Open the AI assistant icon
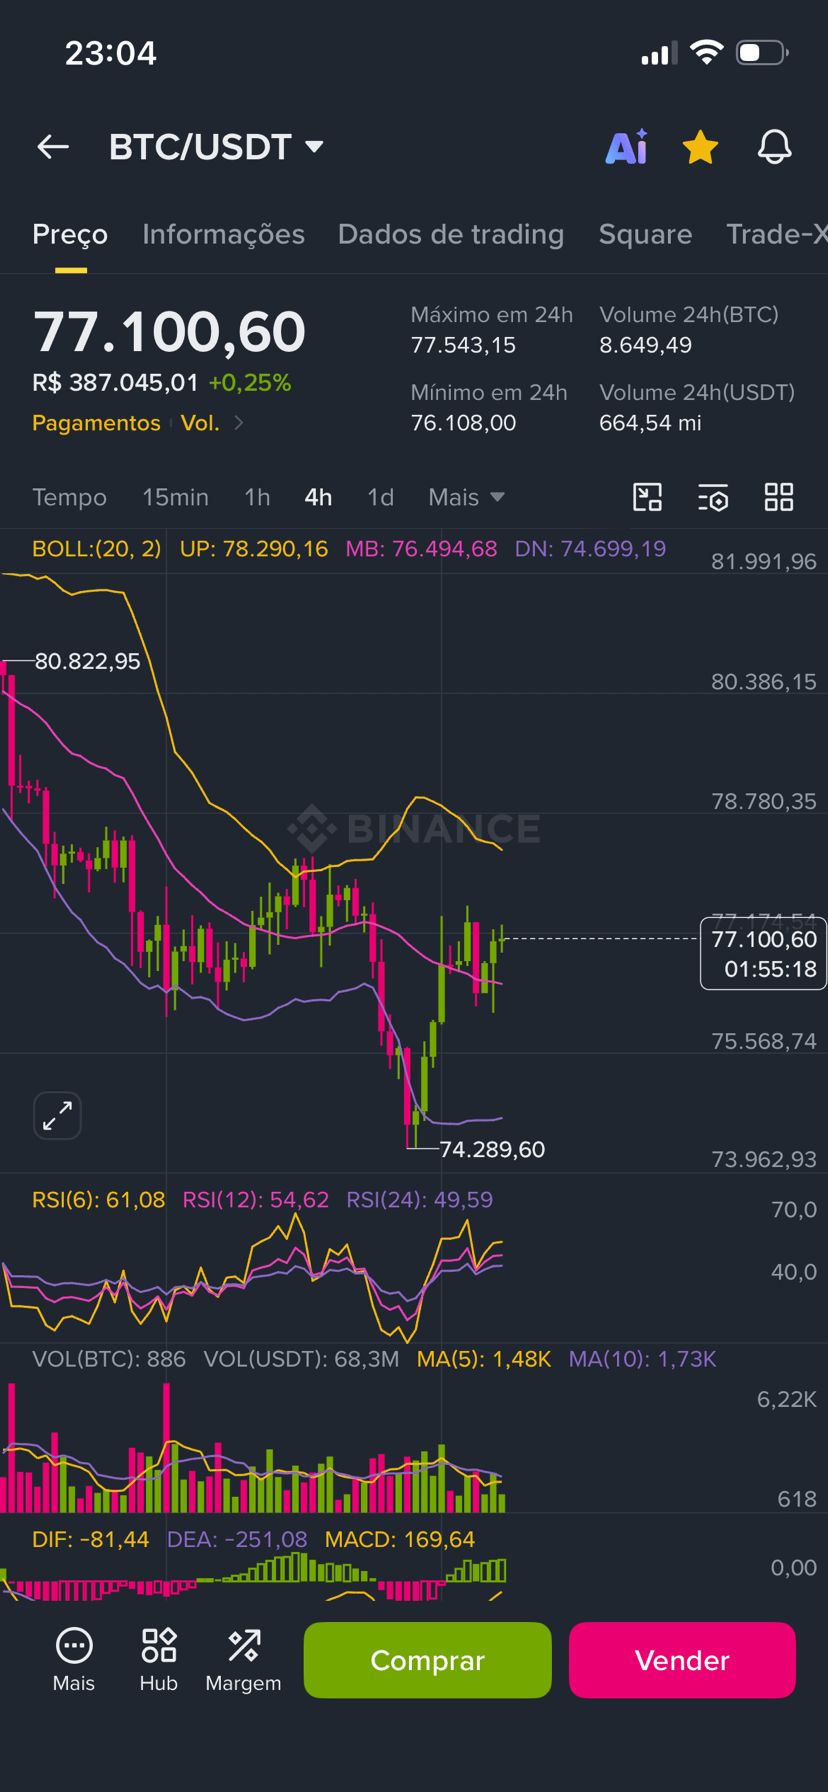The height and width of the screenshot is (1792, 828). click(x=627, y=147)
